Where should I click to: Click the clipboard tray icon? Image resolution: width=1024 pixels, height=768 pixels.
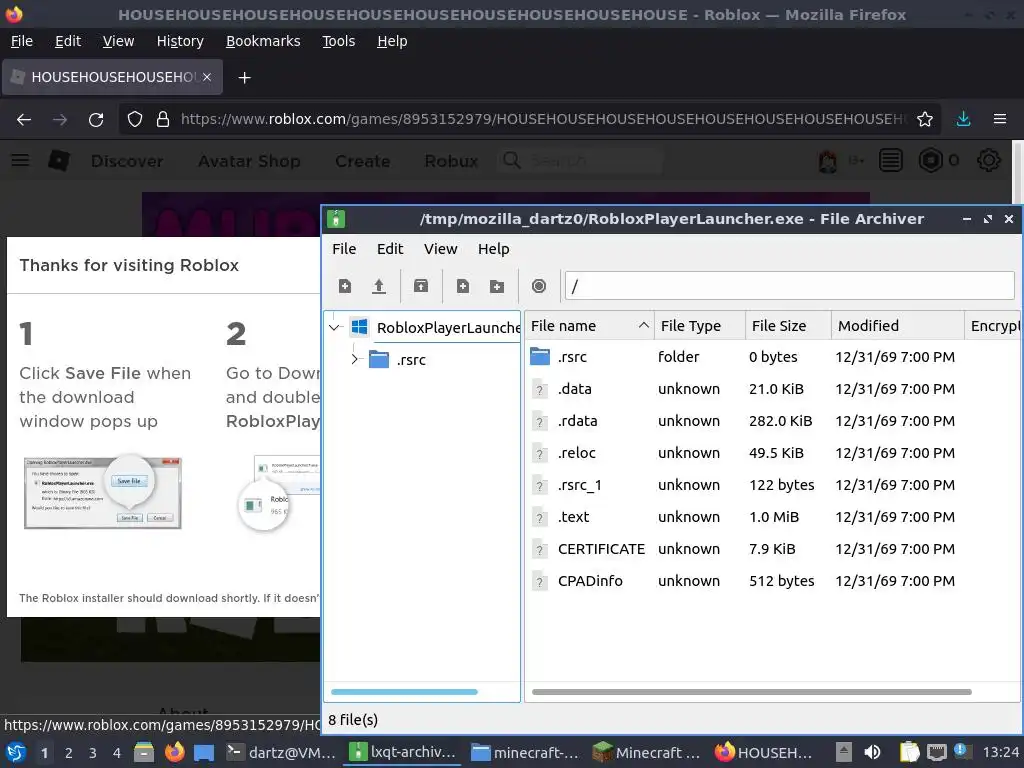909,753
